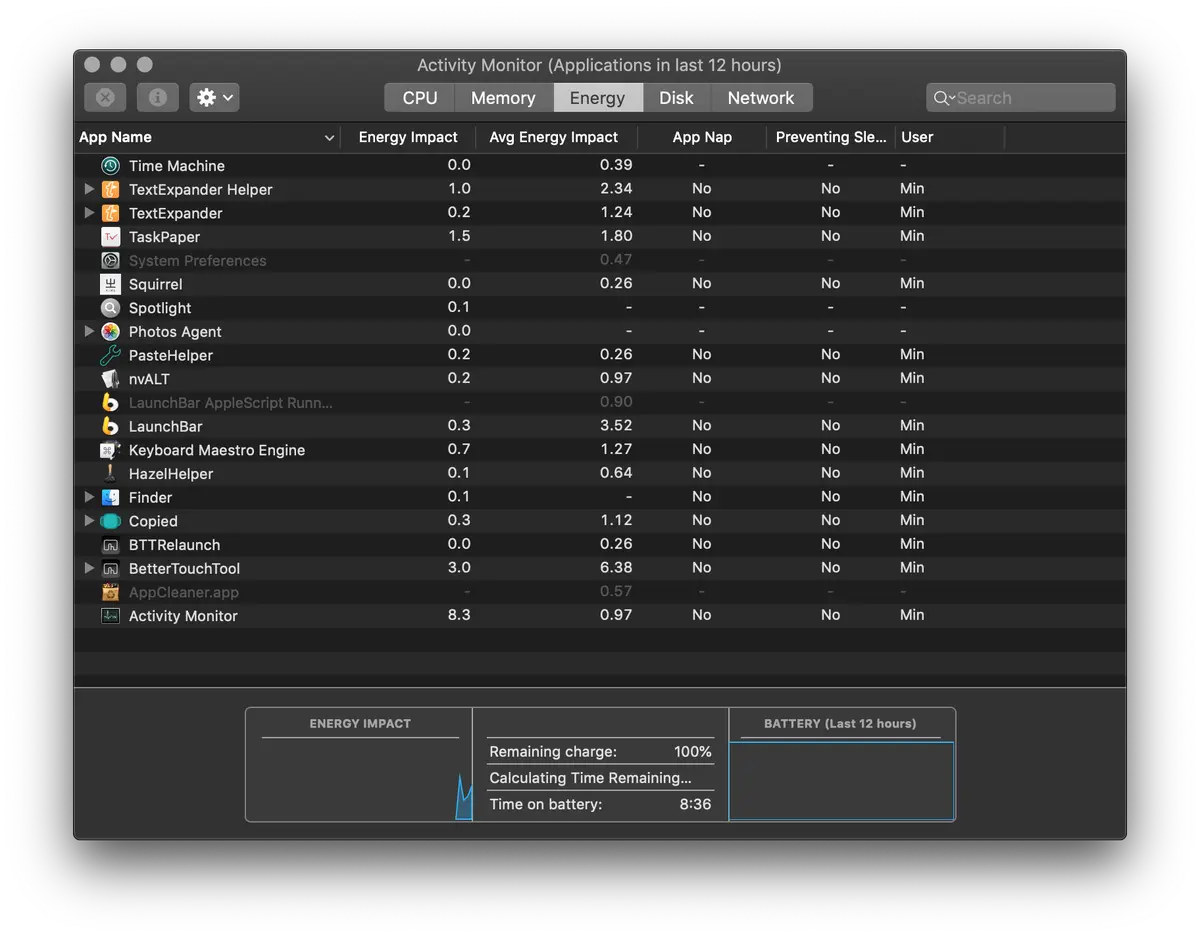Click the Finder face icon

point(111,497)
